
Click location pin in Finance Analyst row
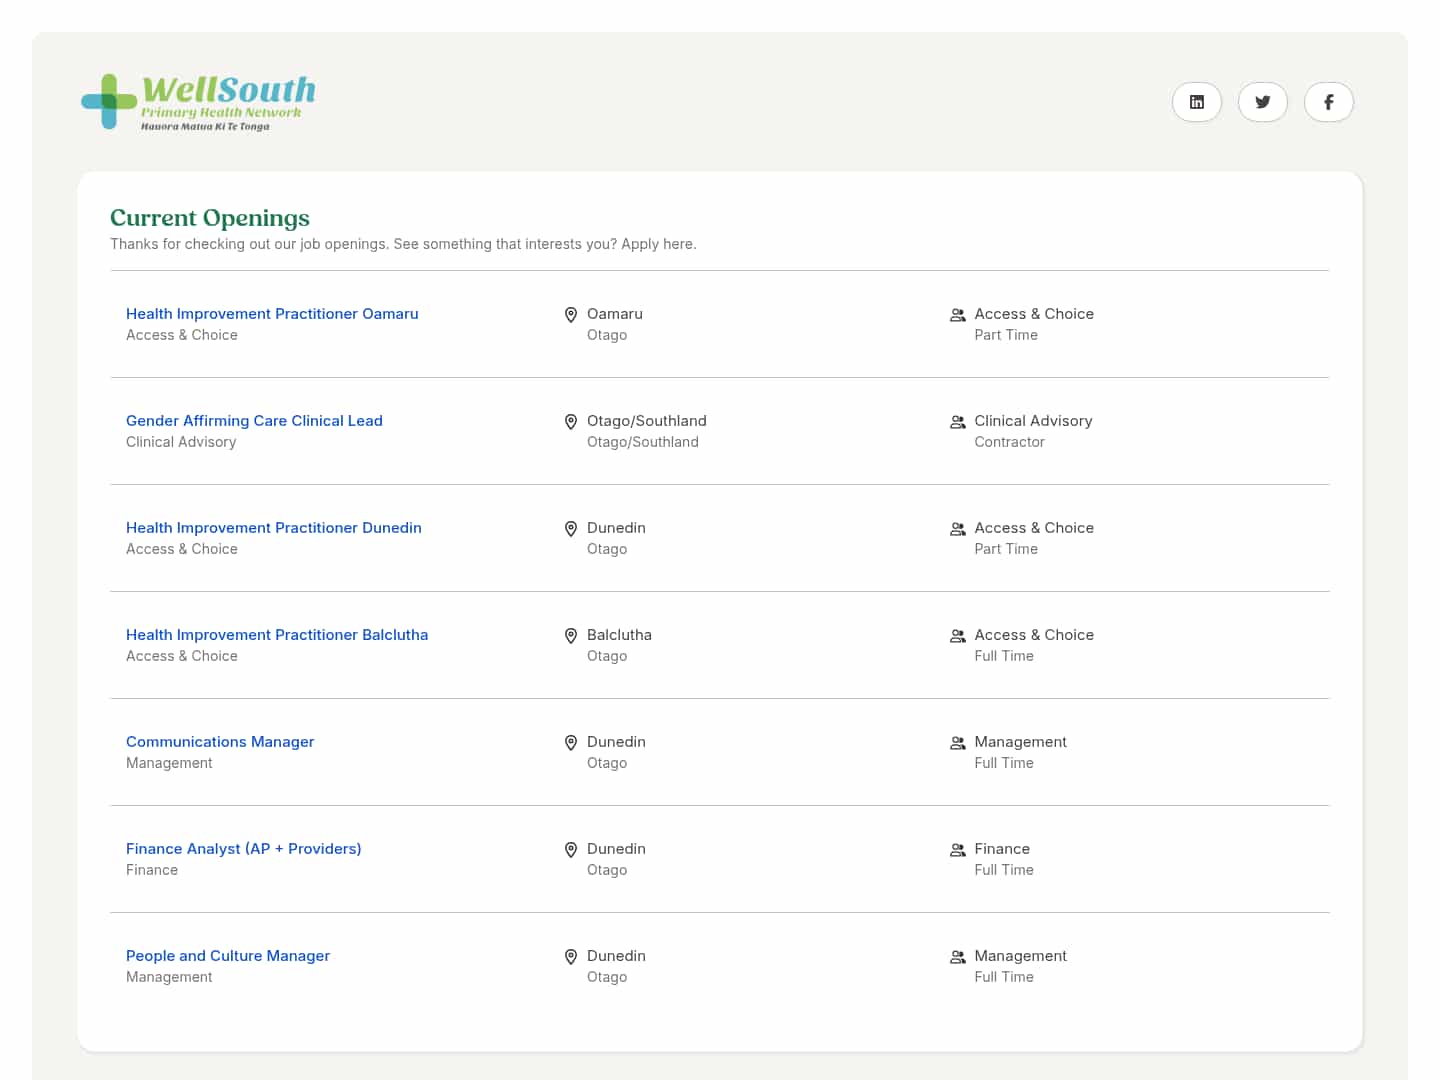pyautogui.click(x=571, y=850)
